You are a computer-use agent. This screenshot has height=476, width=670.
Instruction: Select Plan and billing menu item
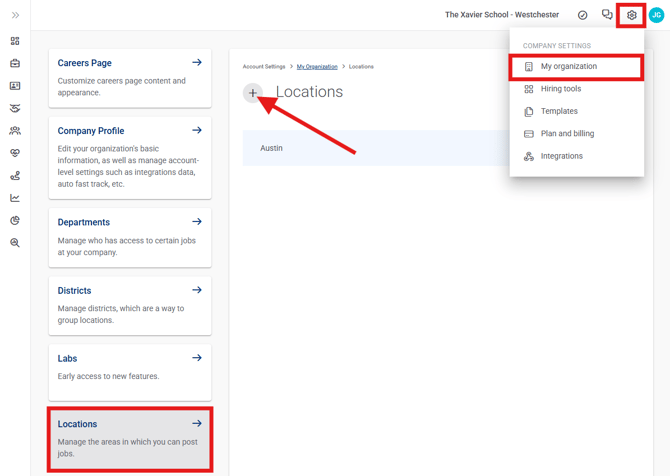coord(576,134)
